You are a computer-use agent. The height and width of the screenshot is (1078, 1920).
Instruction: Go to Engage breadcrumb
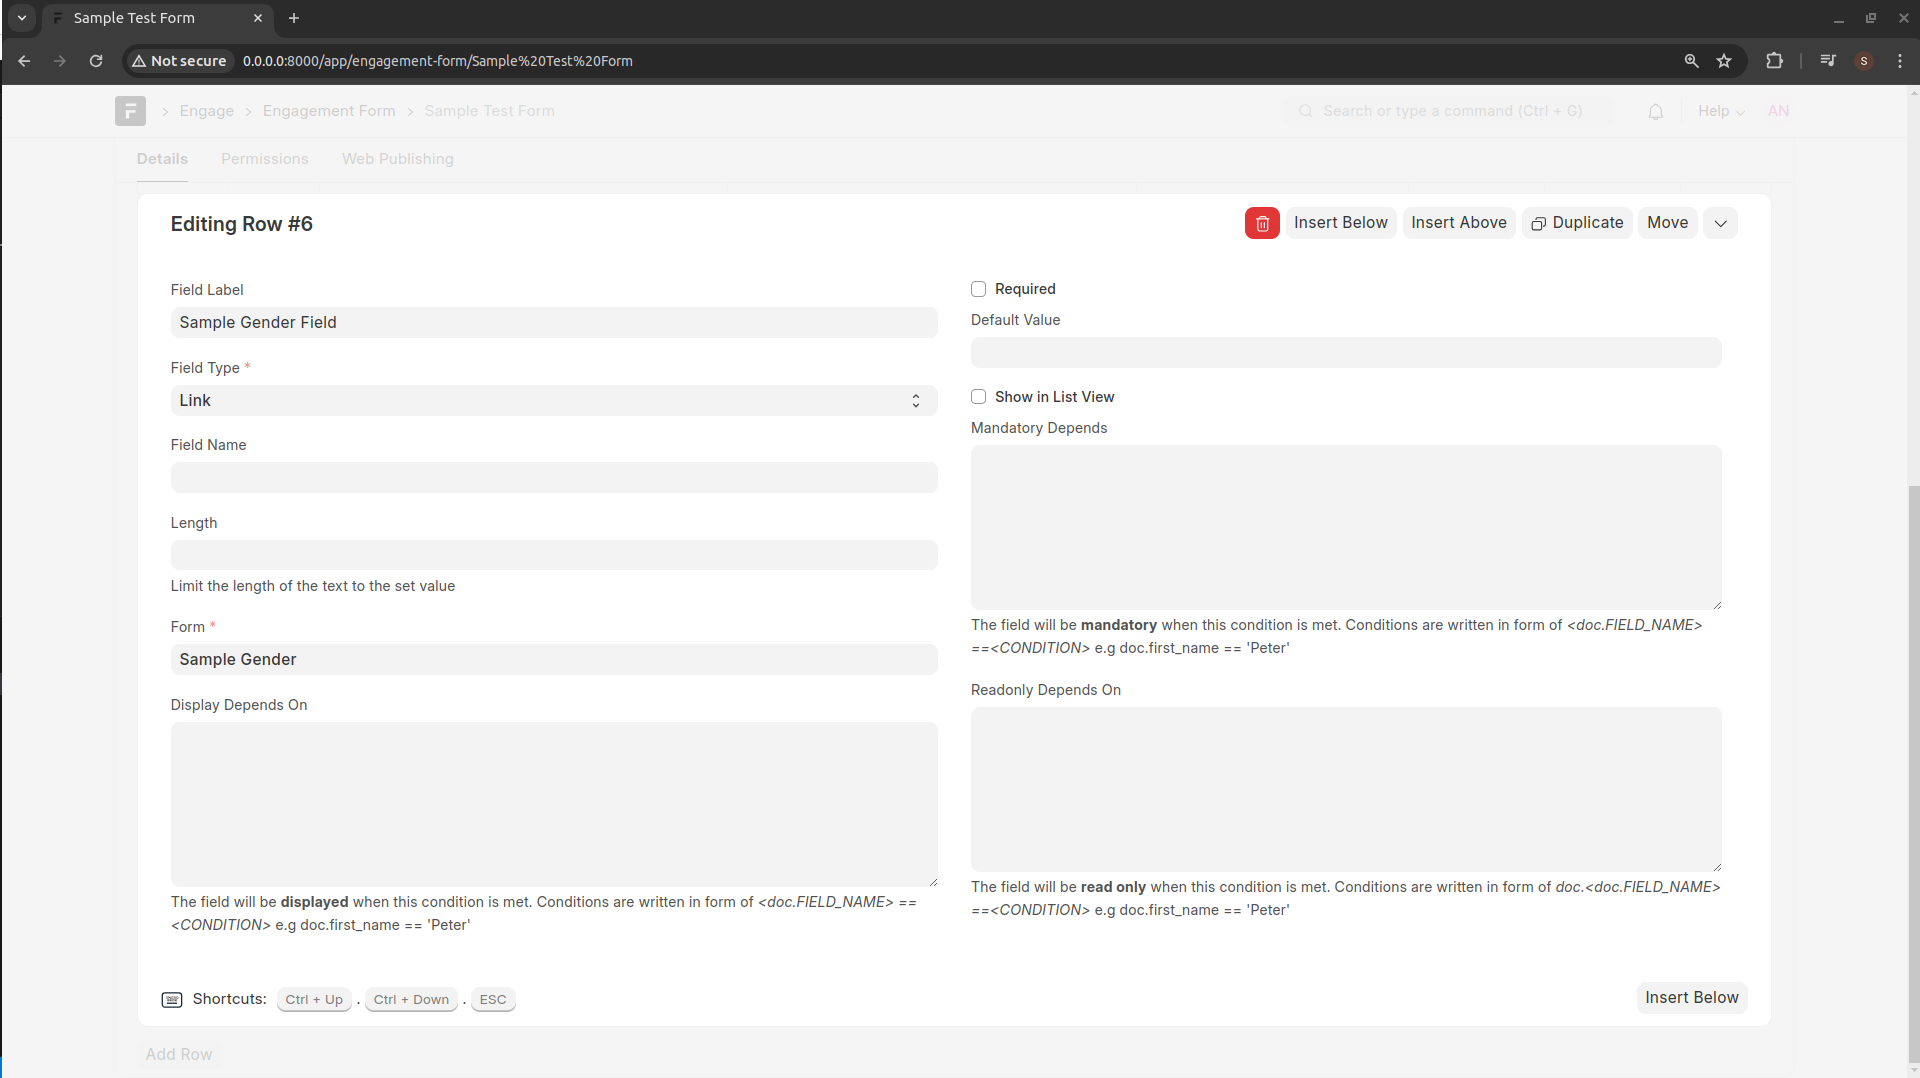point(207,111)
